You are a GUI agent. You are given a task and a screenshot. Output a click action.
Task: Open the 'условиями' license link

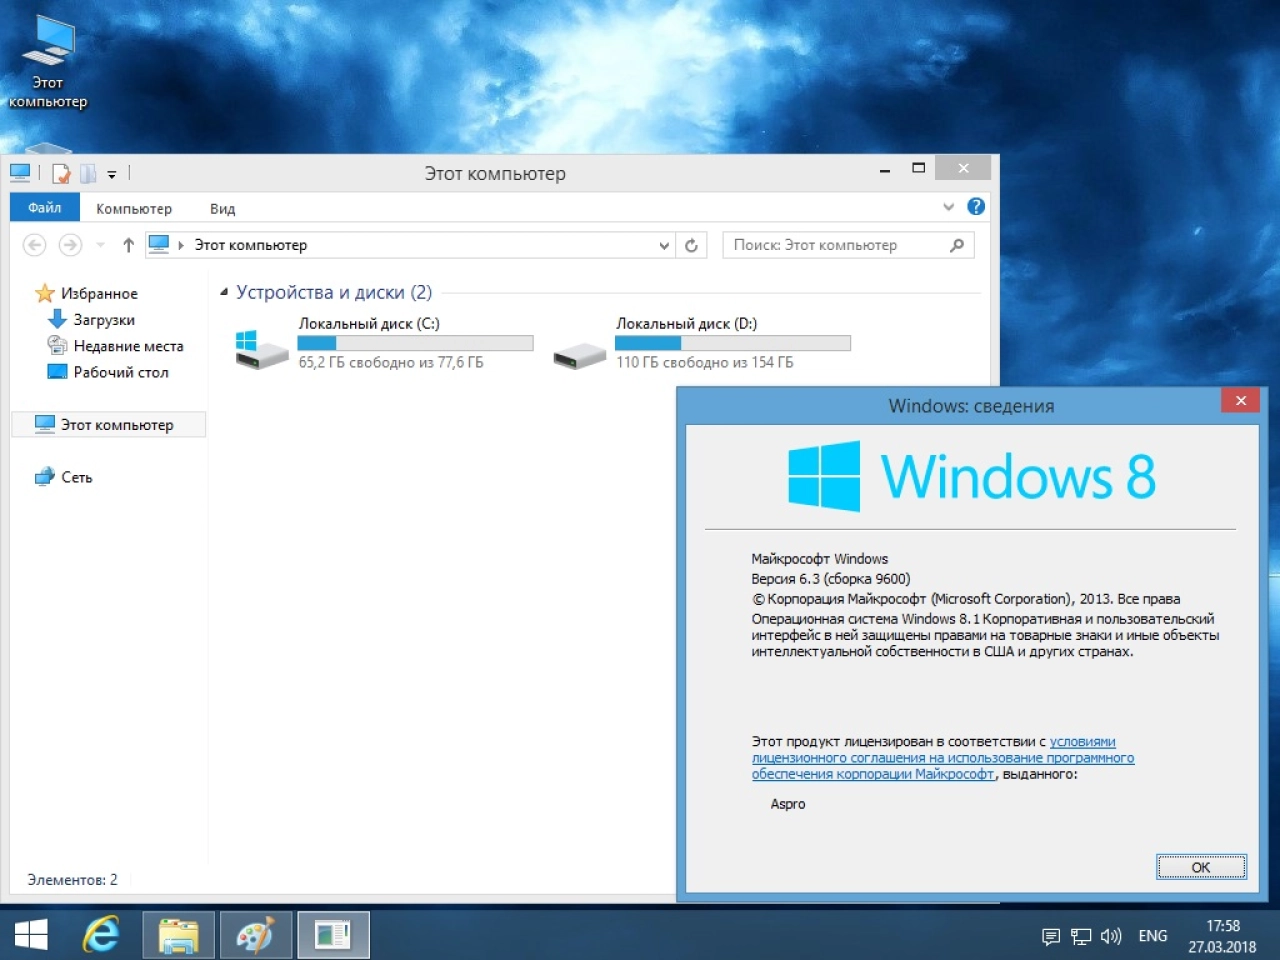pos(1083,742)
